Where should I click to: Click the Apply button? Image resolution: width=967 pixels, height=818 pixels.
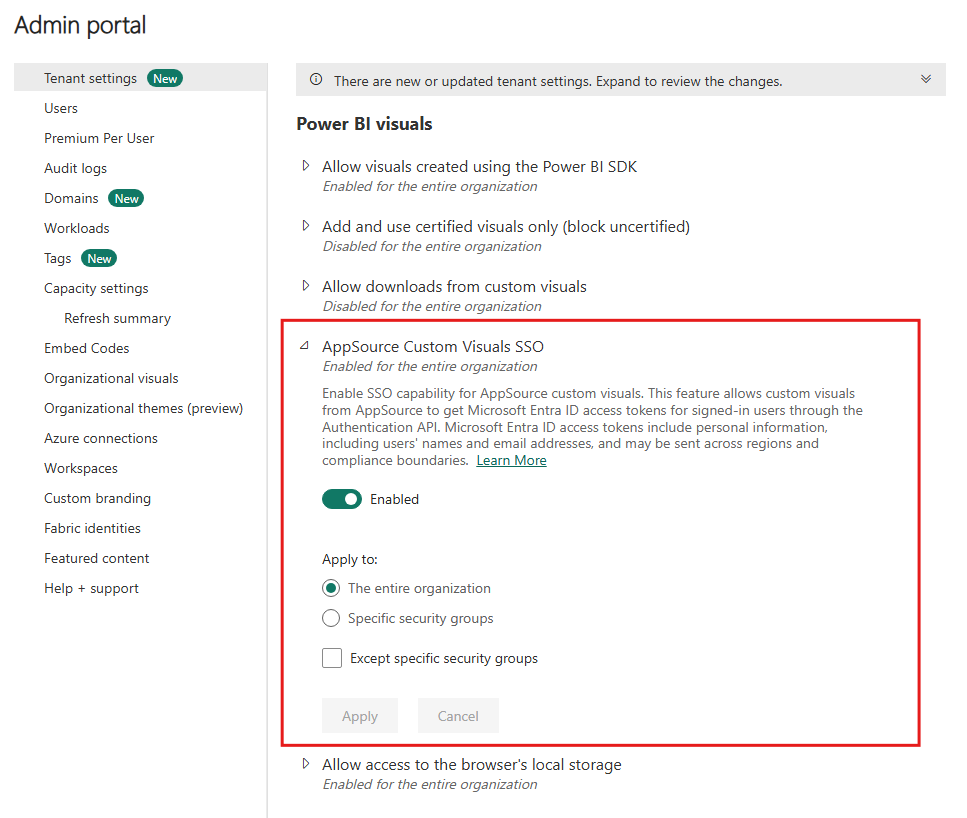click(x=359, y=715)
